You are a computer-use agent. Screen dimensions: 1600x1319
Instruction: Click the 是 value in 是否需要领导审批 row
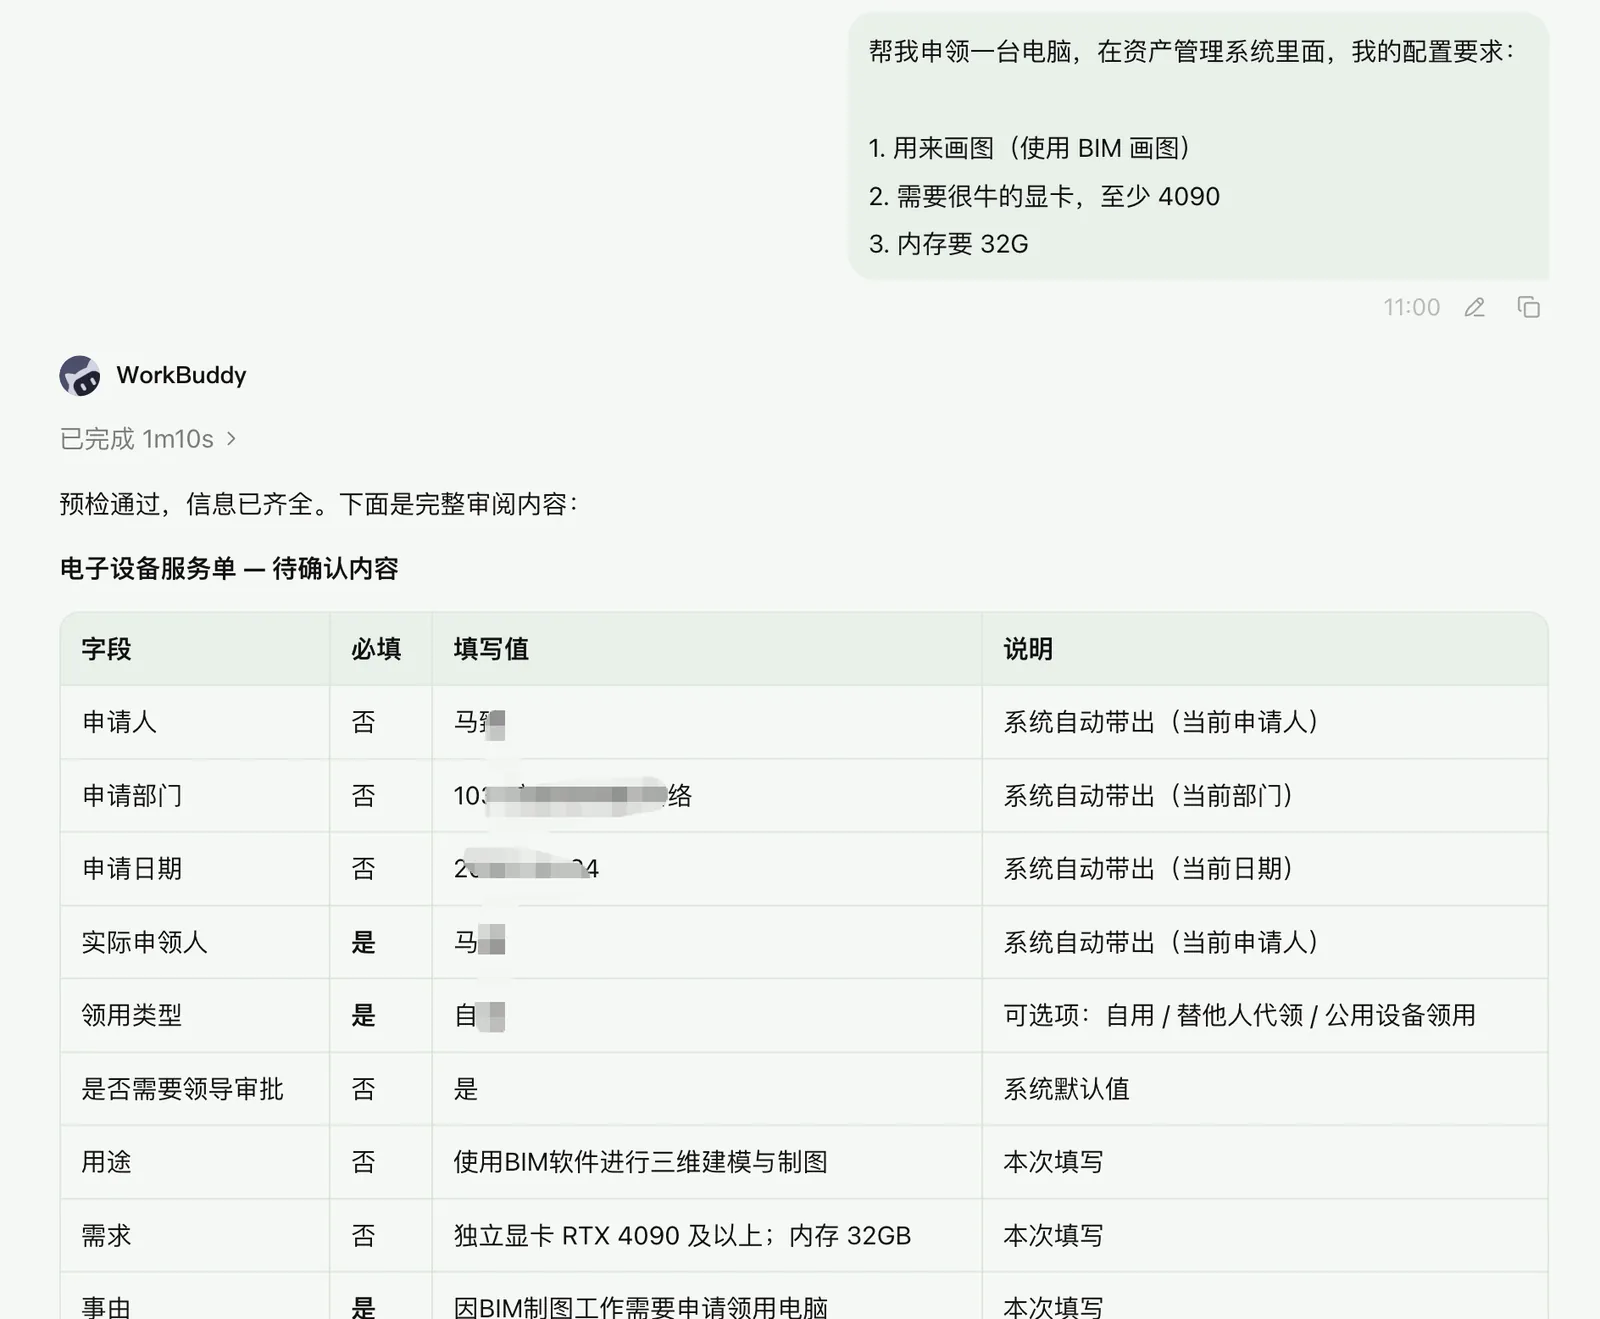click(466, 1089)
